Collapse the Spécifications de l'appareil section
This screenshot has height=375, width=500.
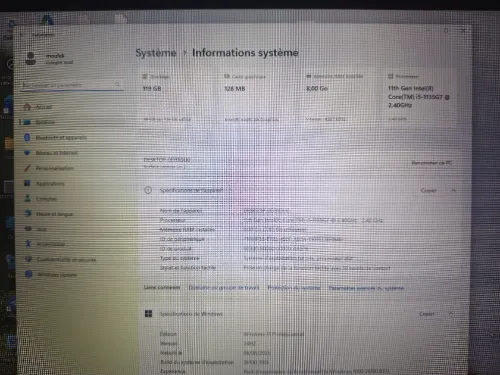(x=453, y=190)
